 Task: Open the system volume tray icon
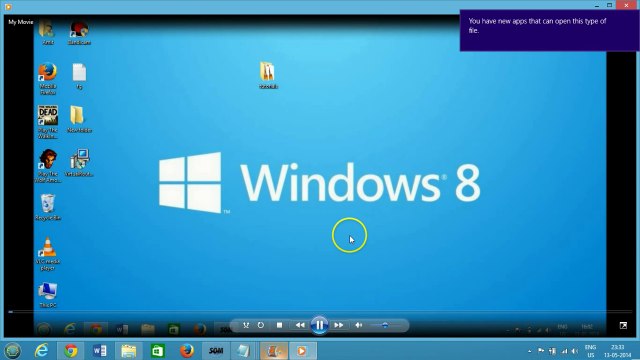[x=576, y=351]
